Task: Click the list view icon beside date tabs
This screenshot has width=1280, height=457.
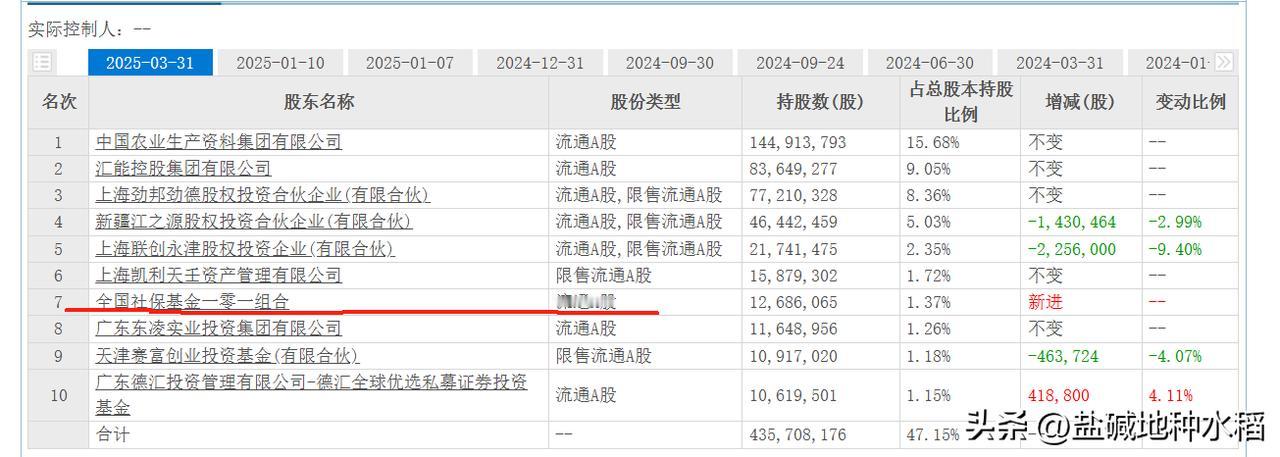Action: tap(42, 62)
